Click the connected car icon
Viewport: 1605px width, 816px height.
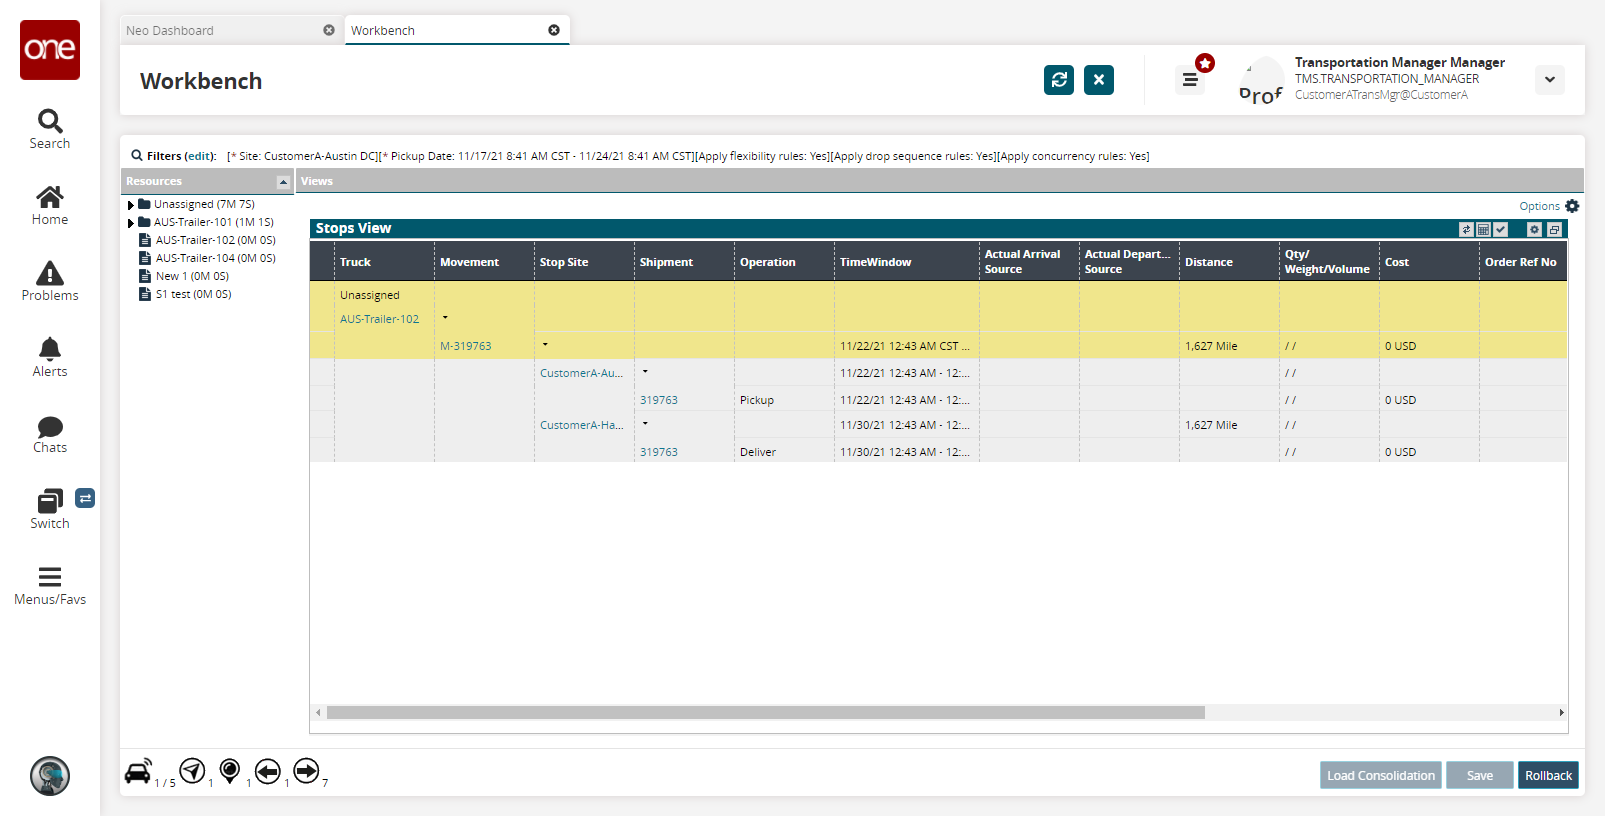click(x=138, y=770)
